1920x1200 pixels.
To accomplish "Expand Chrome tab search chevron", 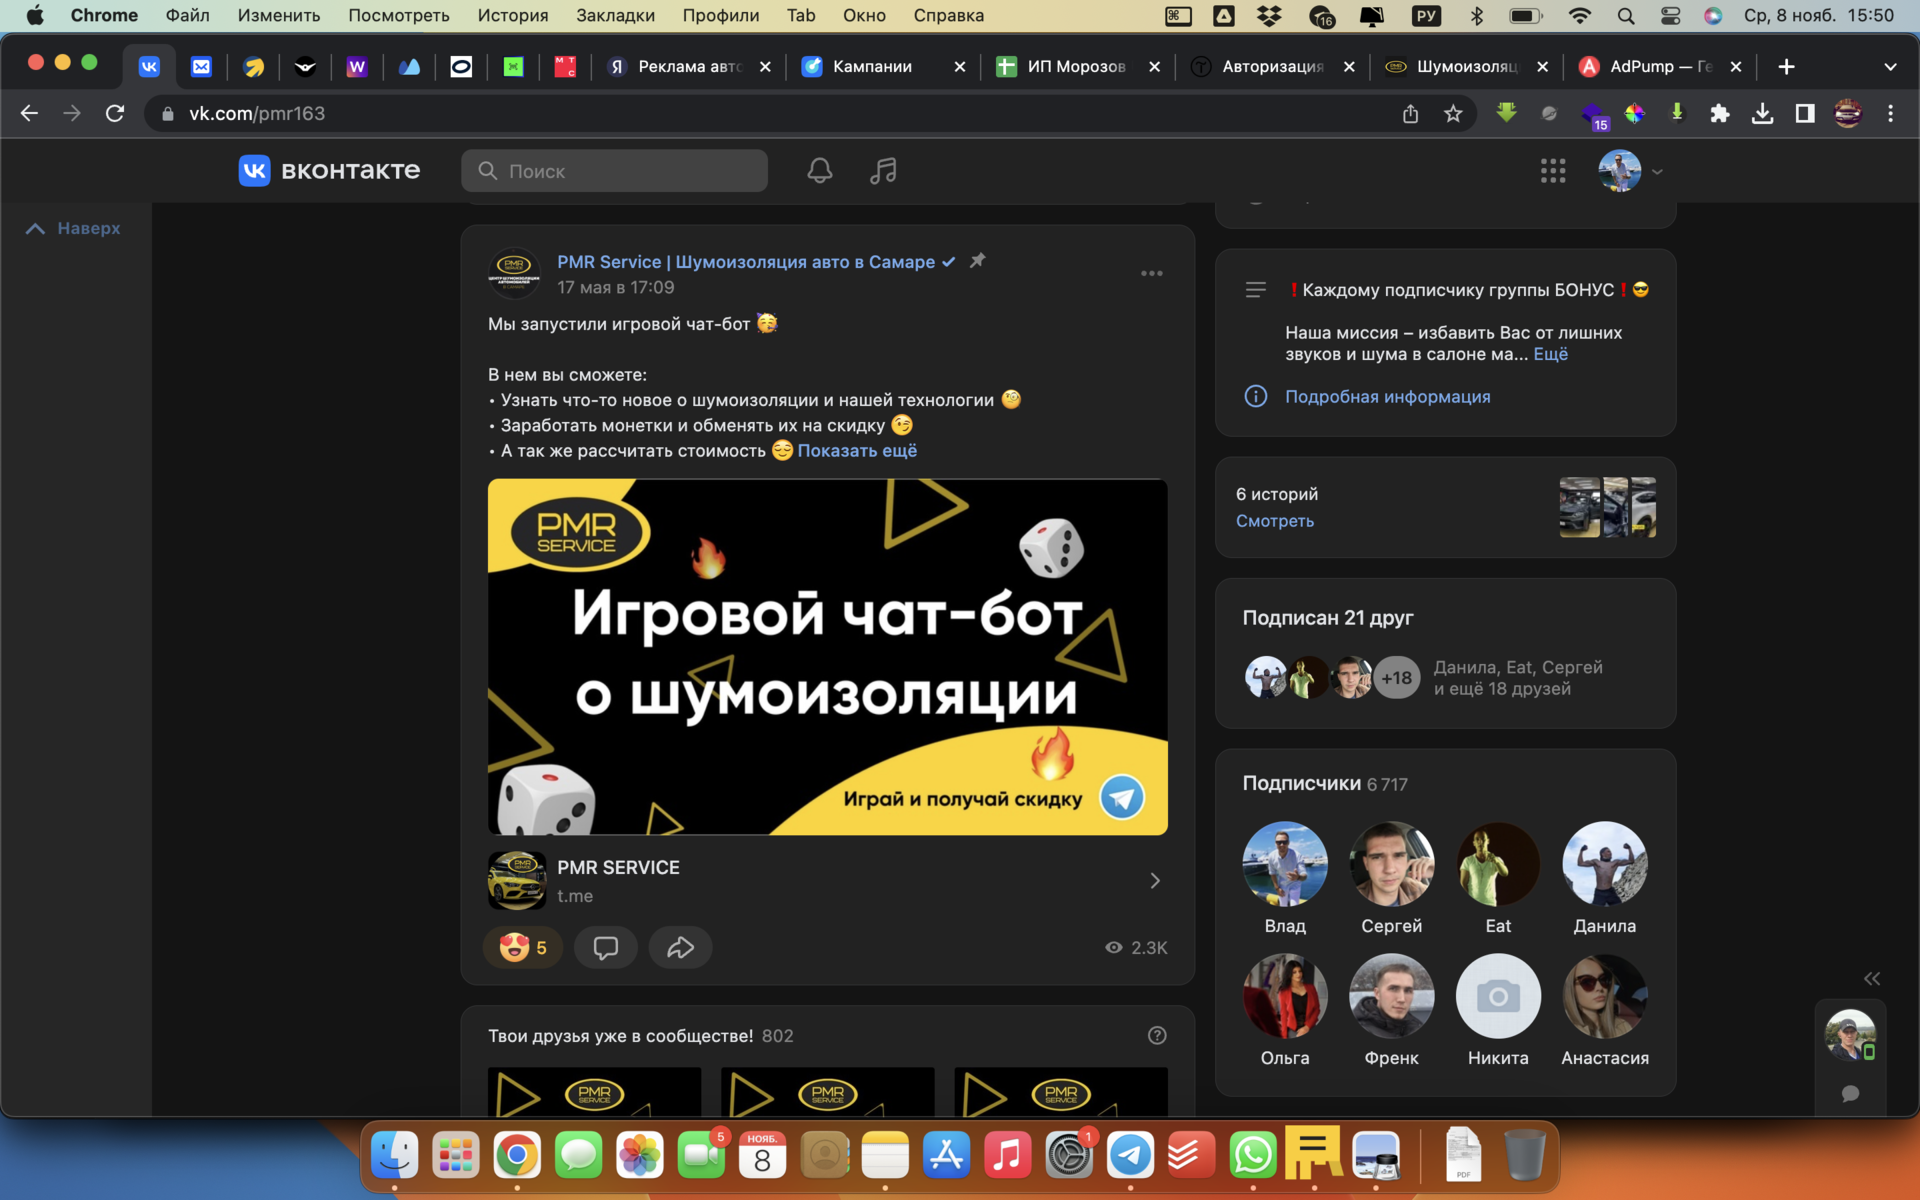I will point(1890,67).
